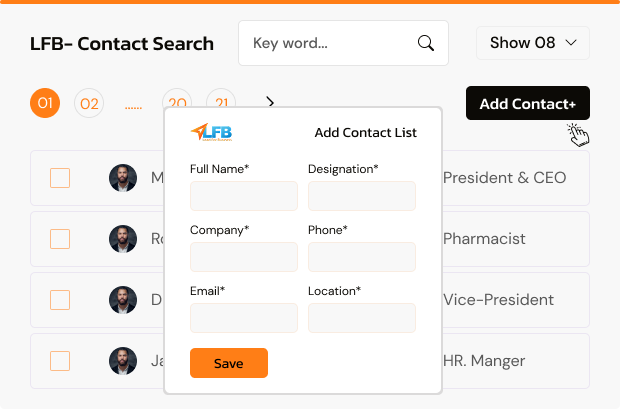Open avatar of Pharmacist contact
Viewport: 620px width, 409px height.
point(123,239)
